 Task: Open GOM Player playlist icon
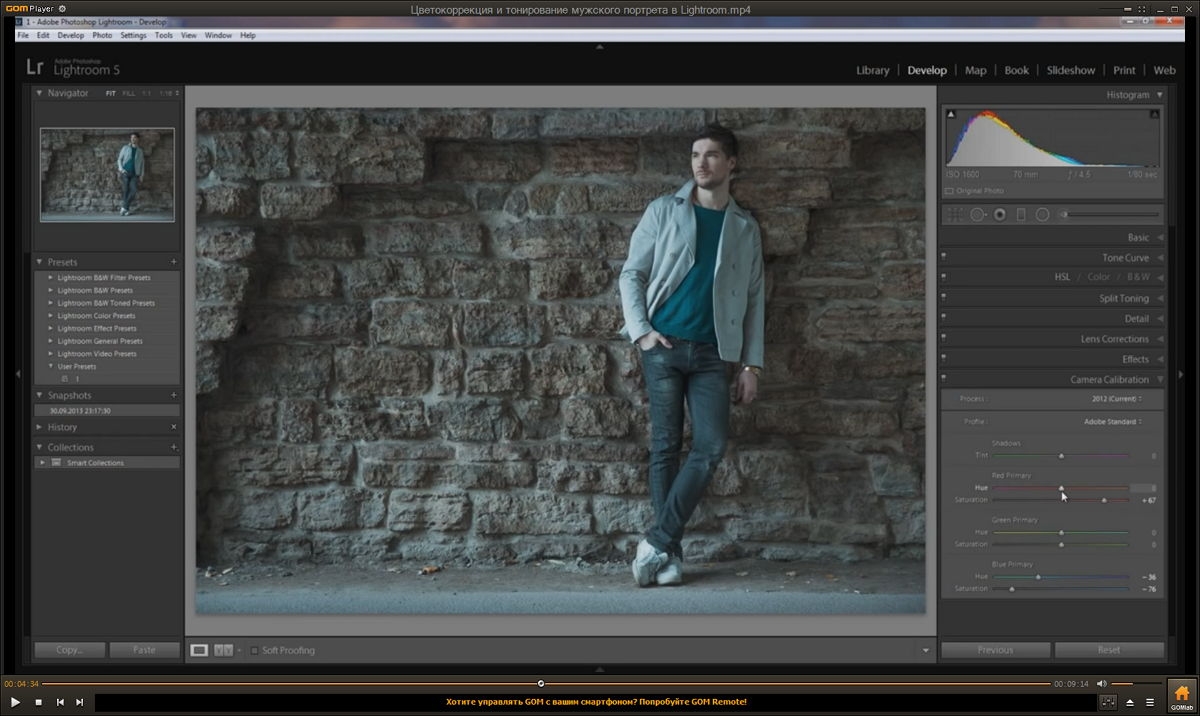point(1150,702)
